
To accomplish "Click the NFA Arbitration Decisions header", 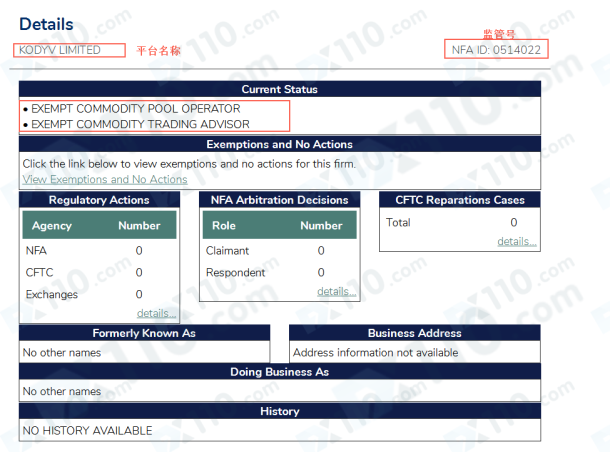I will pyautogui.click(x=280, y=200).
